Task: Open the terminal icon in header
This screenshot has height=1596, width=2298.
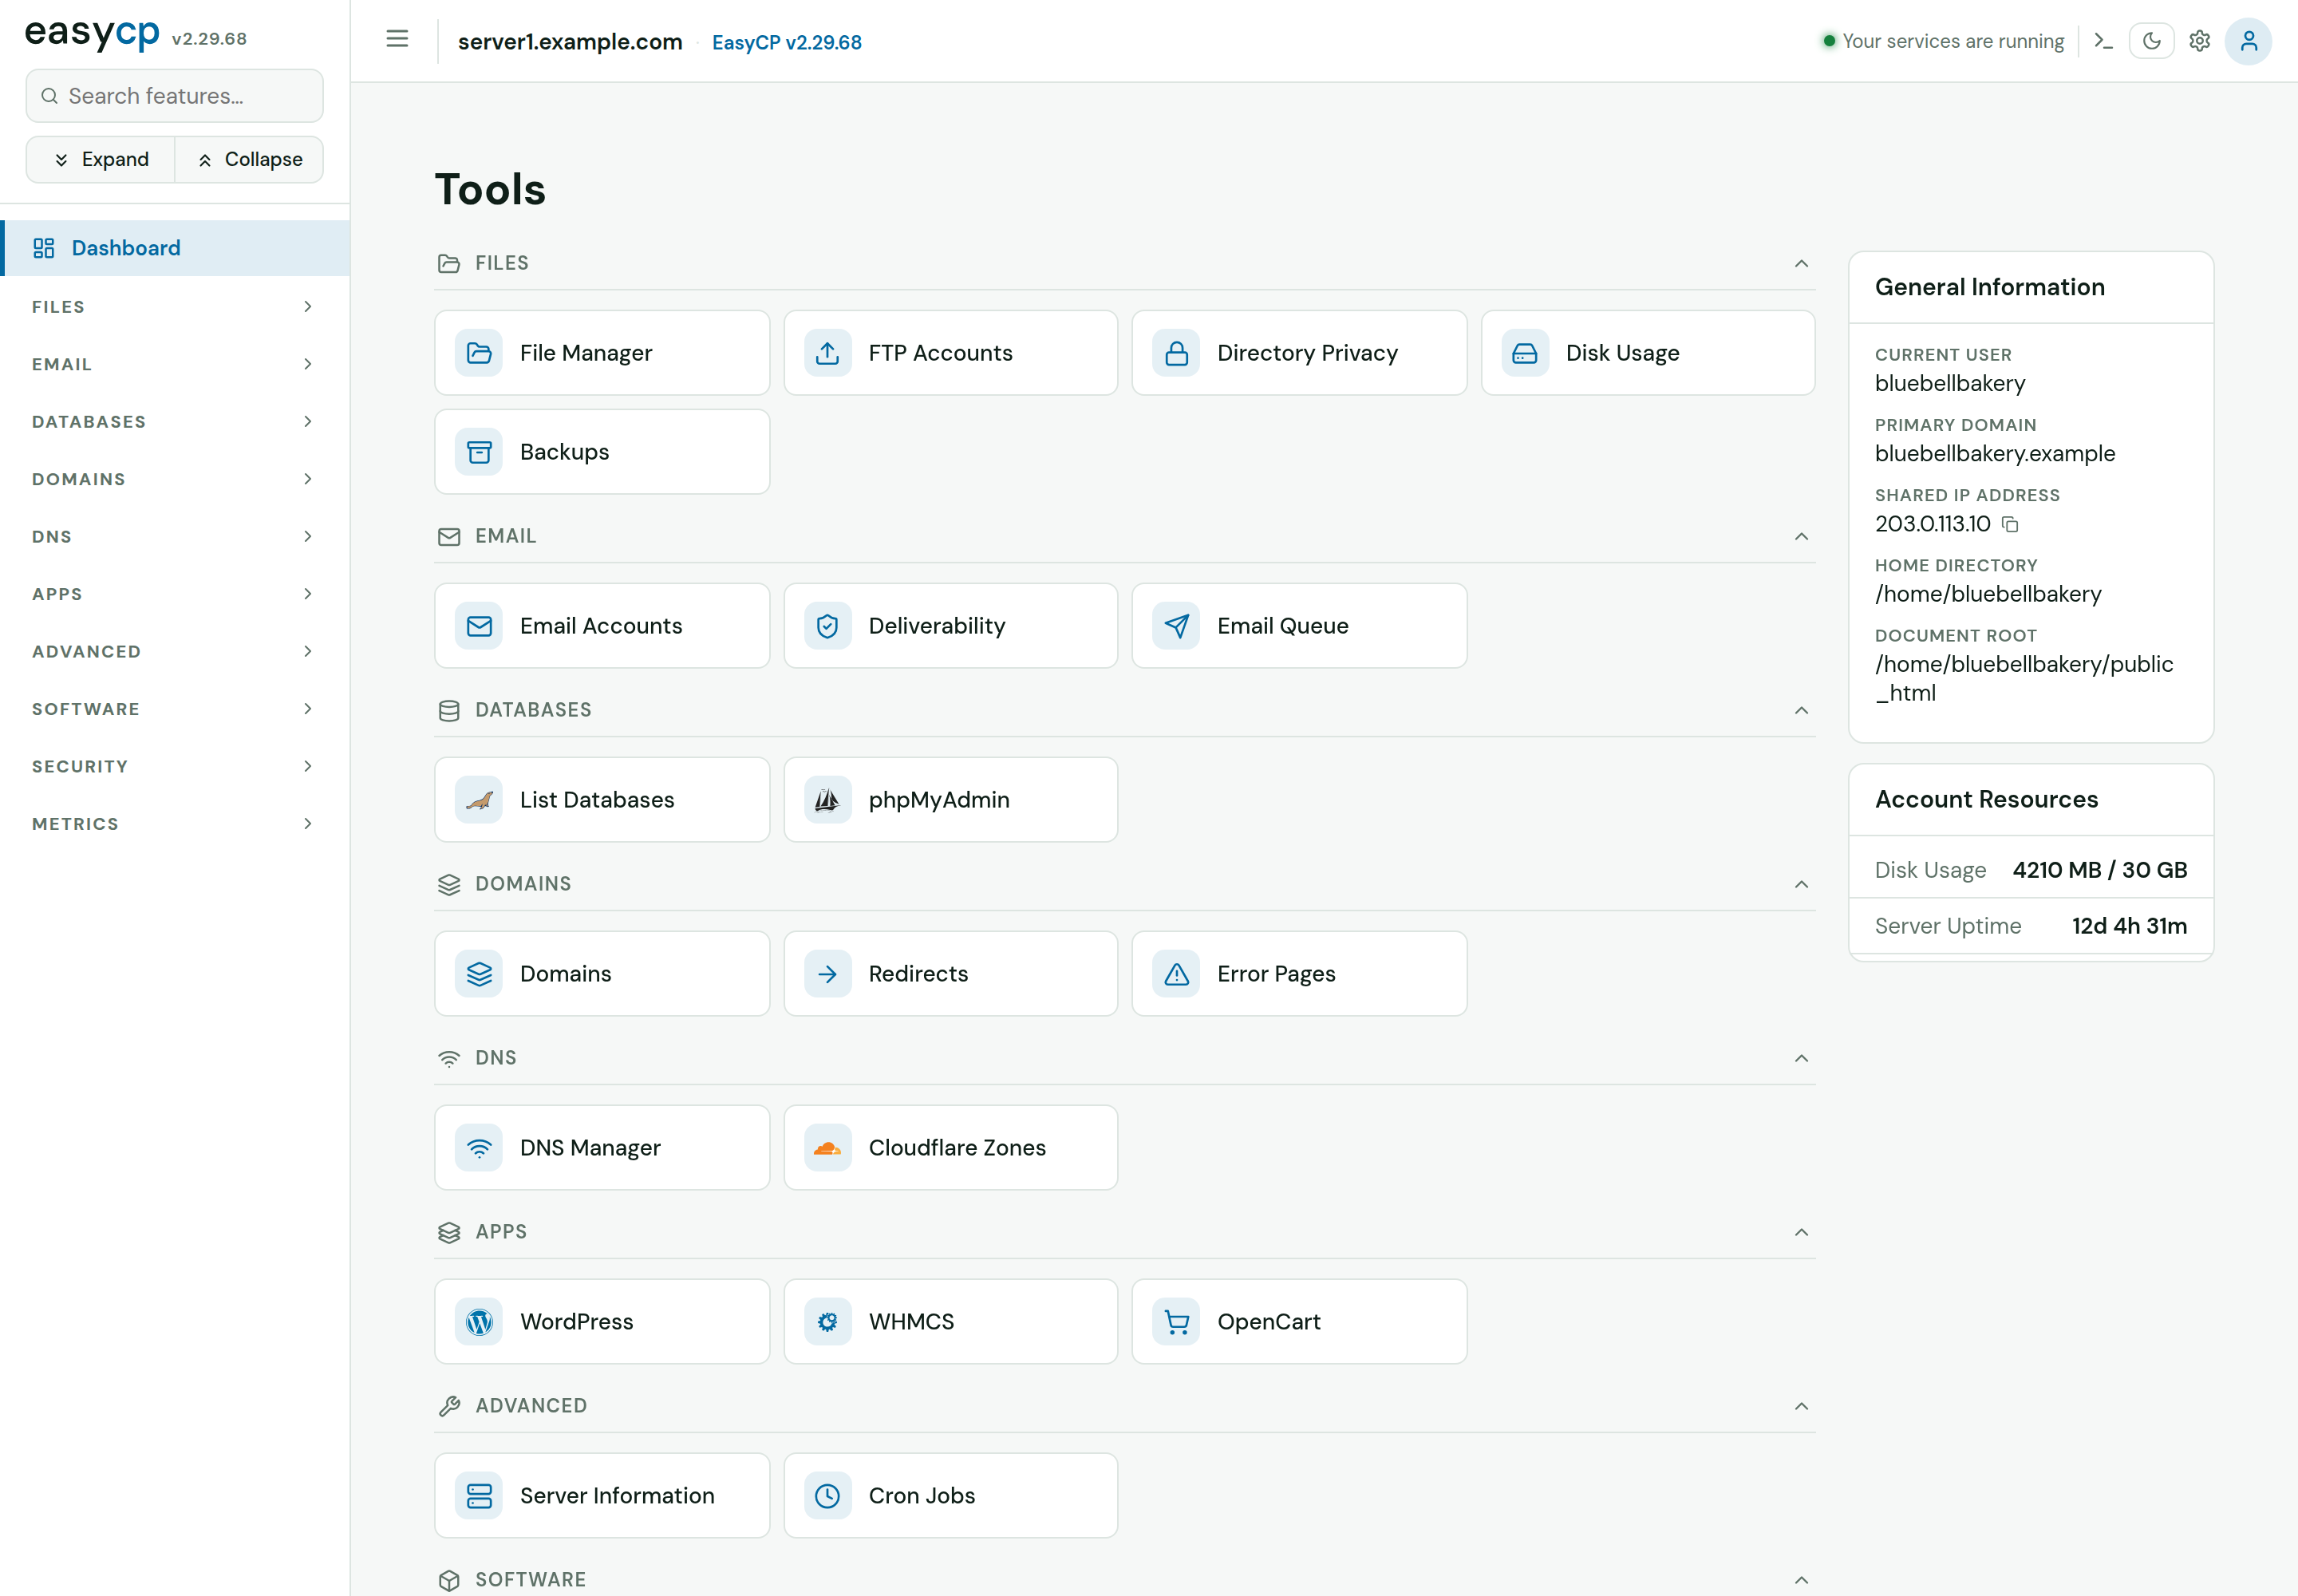Action: 2103,41
